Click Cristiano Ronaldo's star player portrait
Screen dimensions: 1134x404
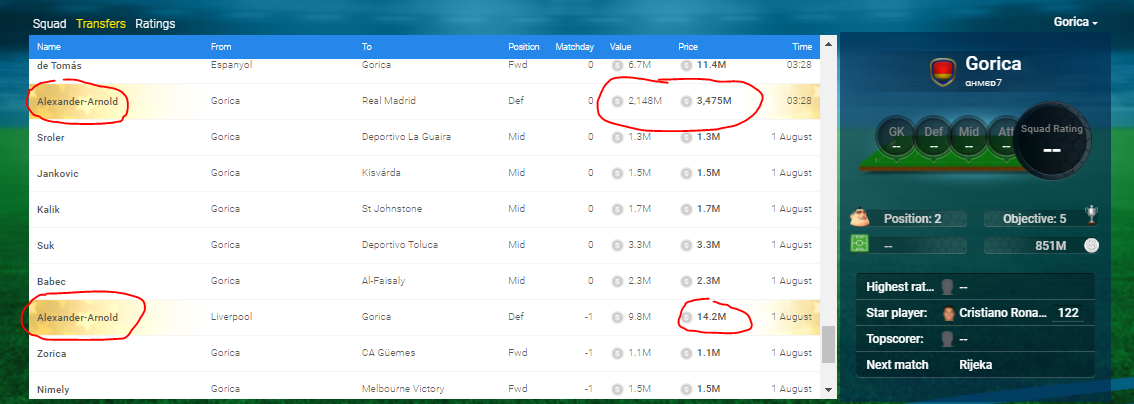[x=949, y=314]
